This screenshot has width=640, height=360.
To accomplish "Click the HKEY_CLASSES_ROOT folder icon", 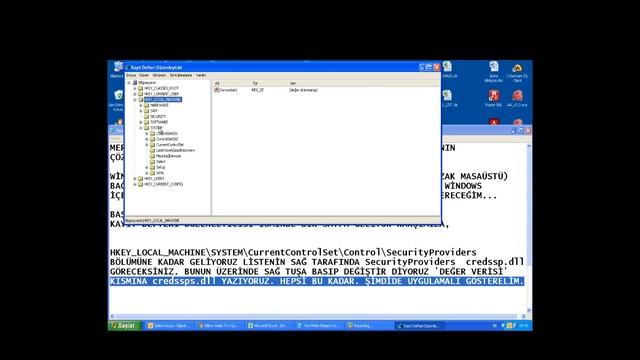I will point(140,89).
